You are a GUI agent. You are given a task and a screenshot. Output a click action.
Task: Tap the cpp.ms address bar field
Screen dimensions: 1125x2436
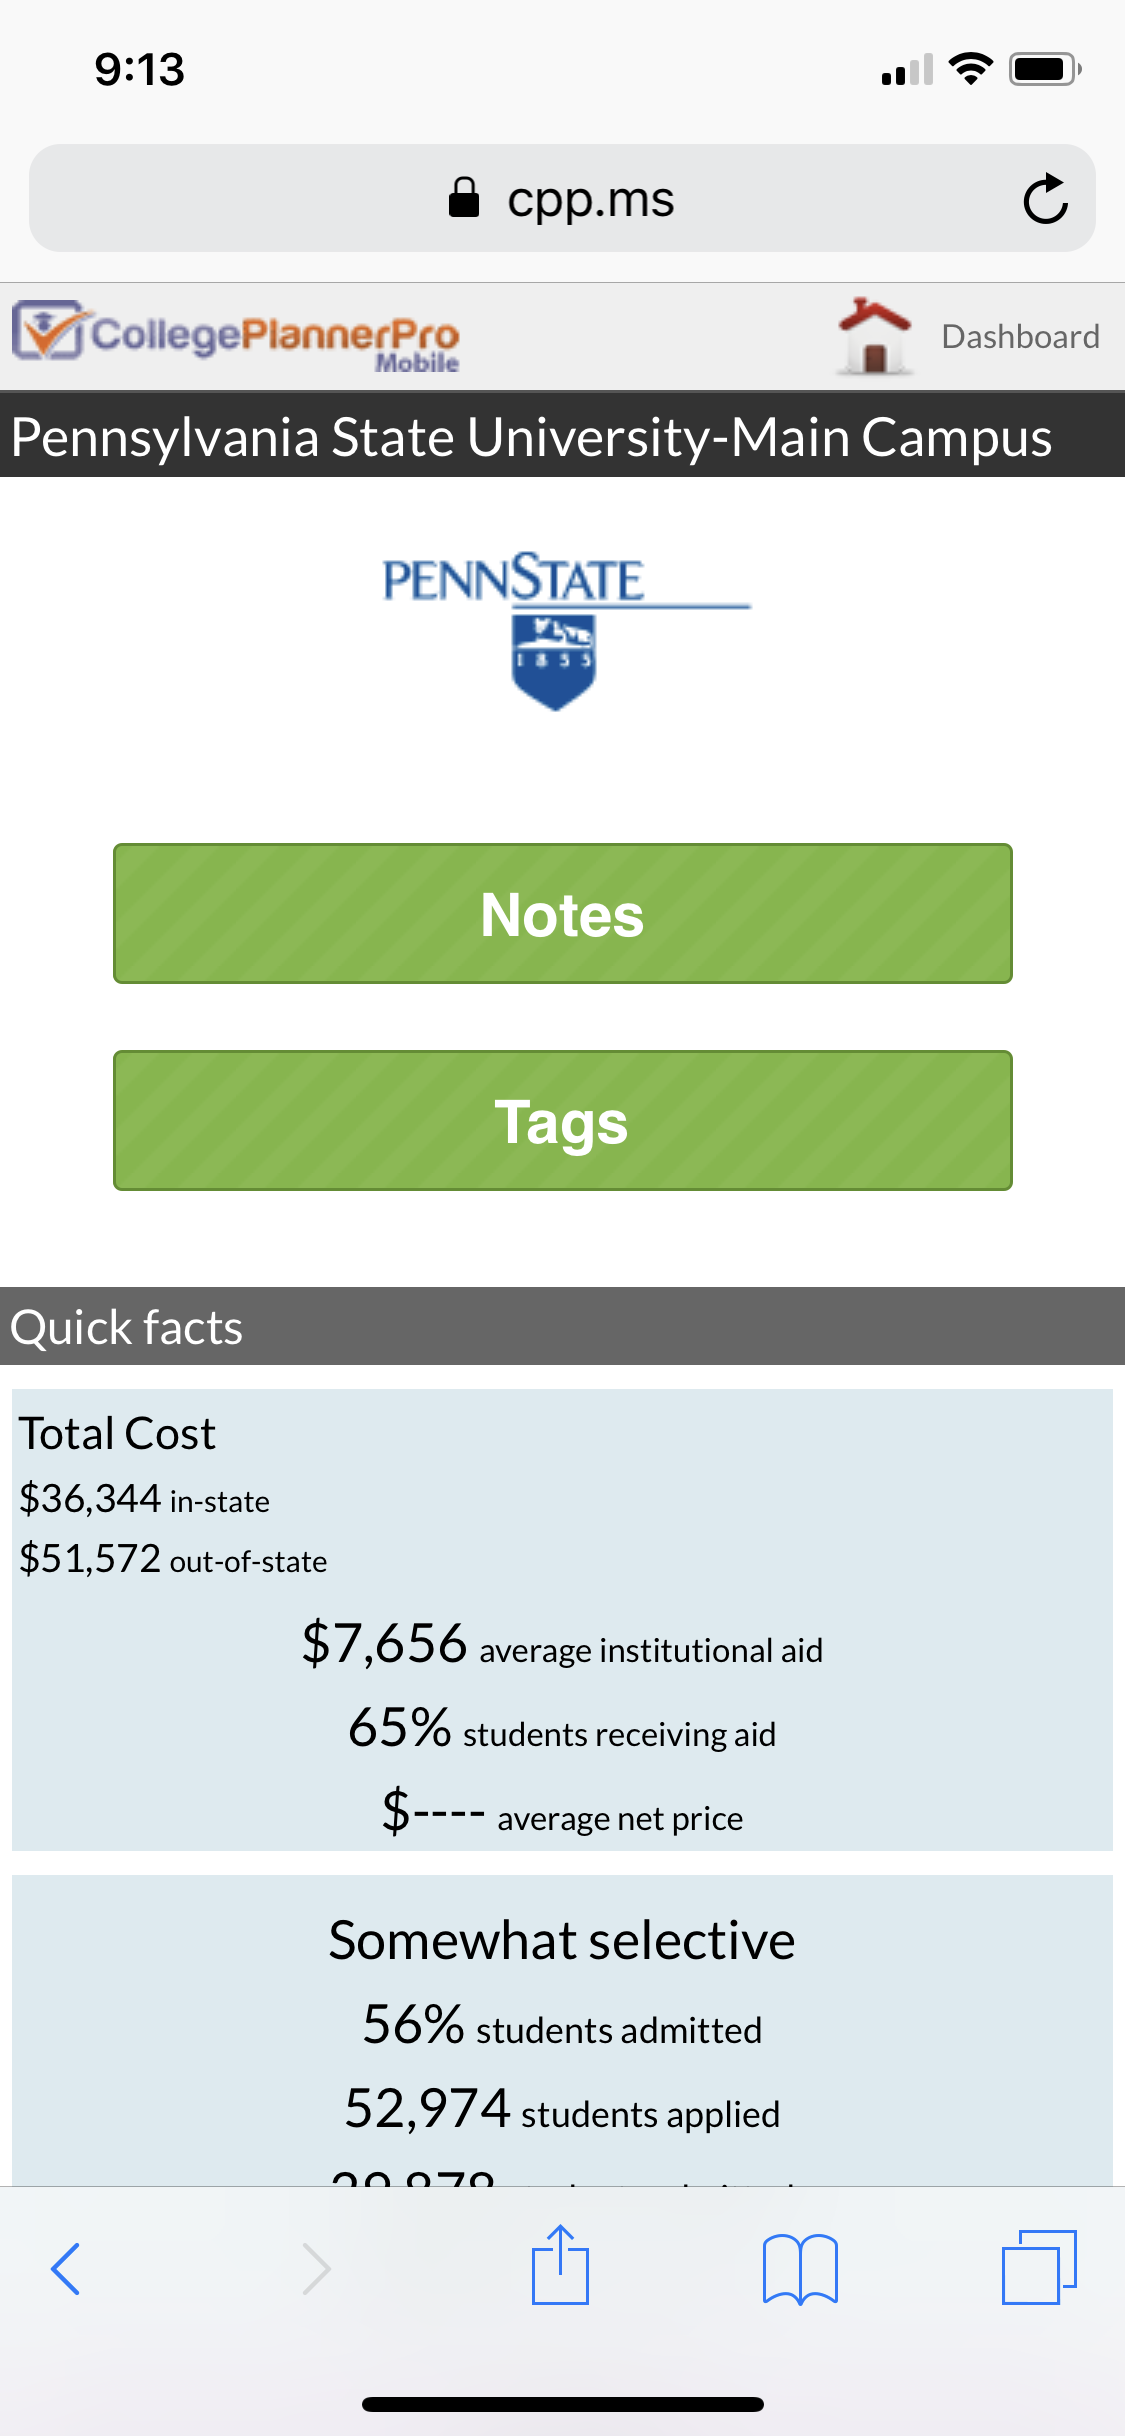[x=562, y=198]
